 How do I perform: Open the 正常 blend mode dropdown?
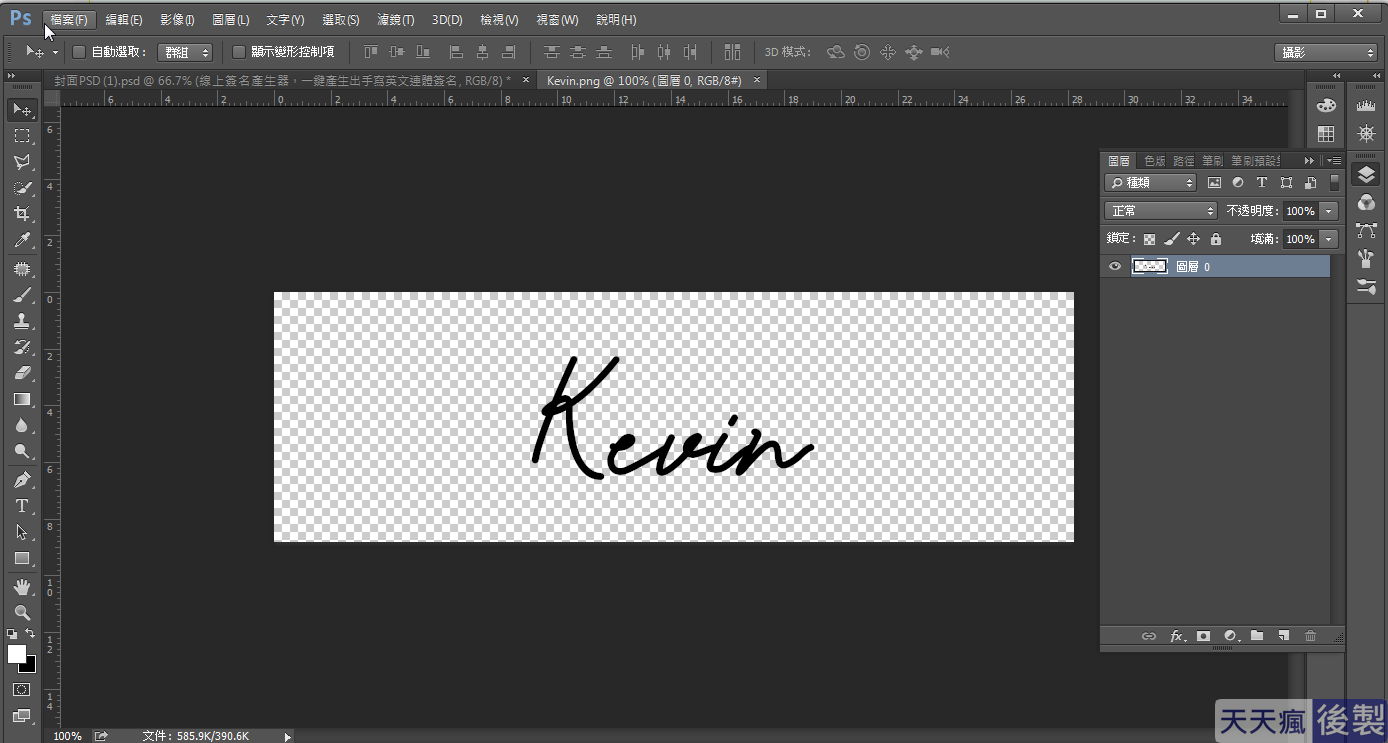point(1160,211)
